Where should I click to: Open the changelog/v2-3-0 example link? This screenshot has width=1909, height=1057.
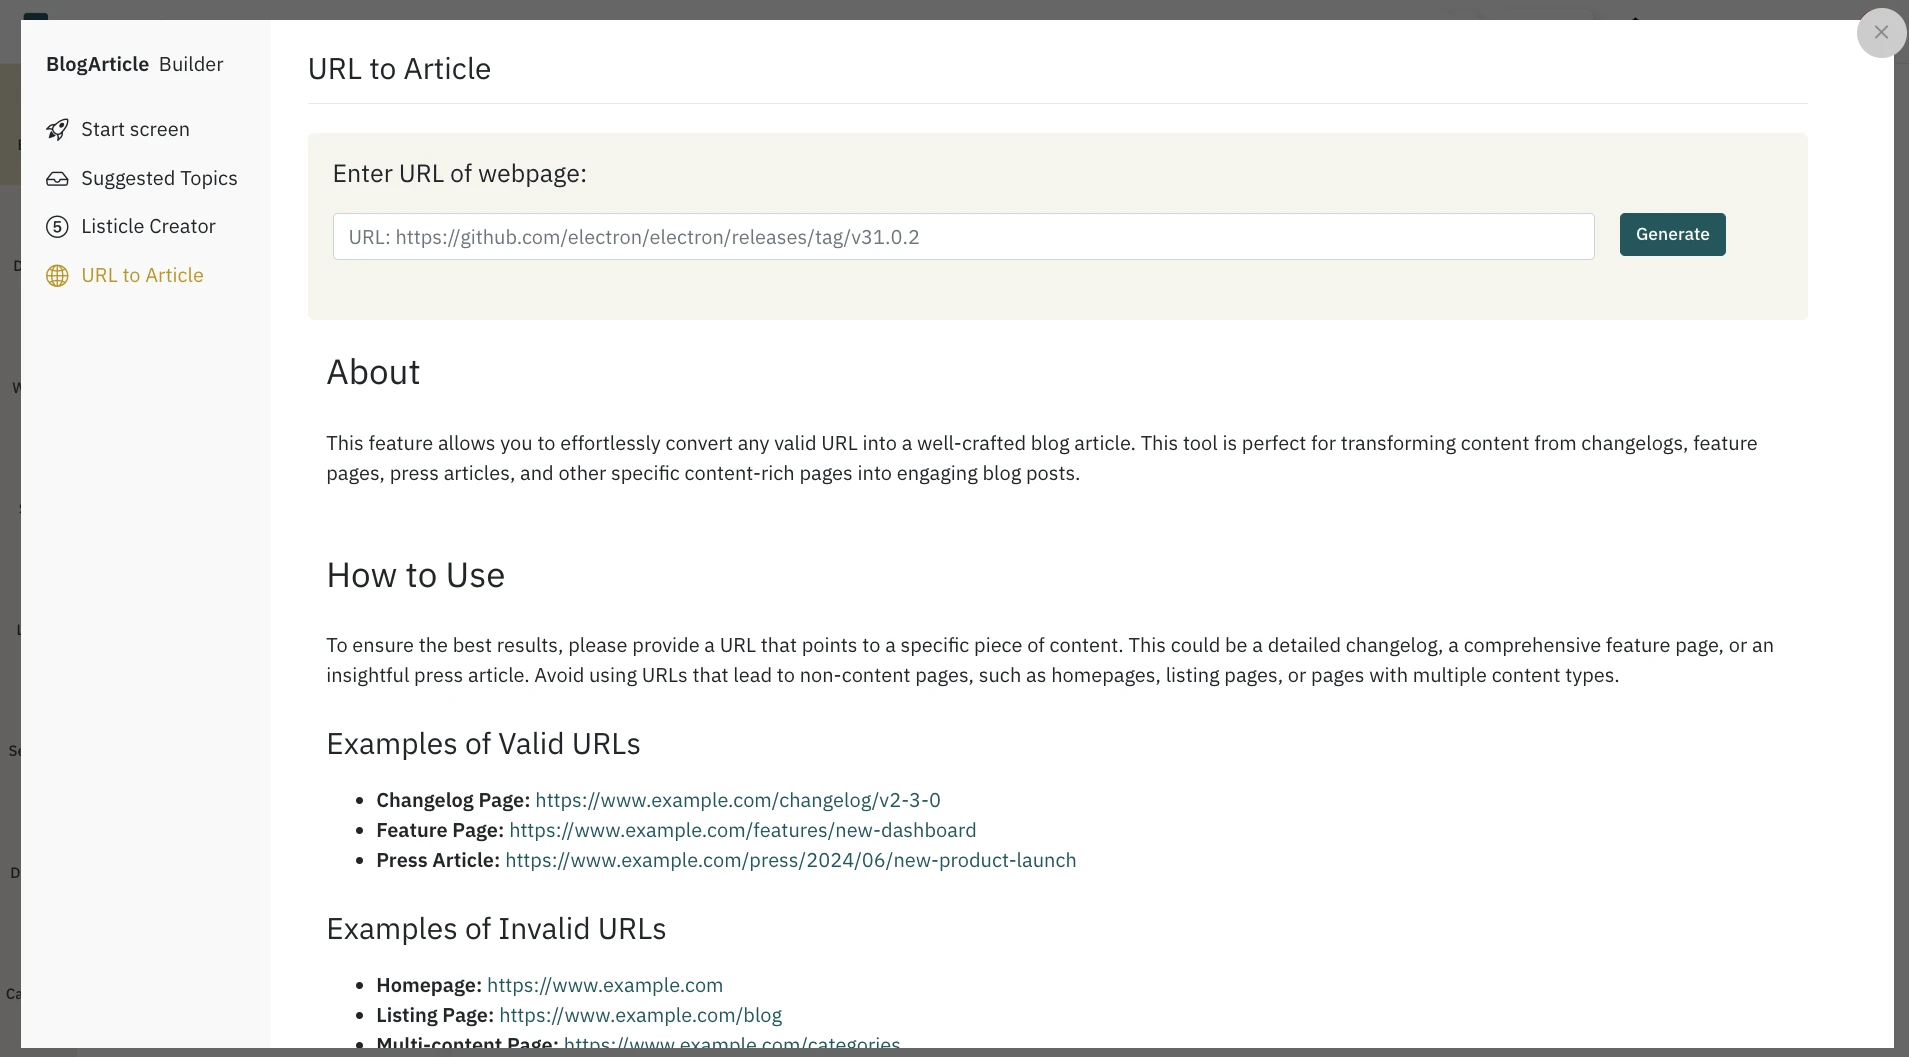(x=737, y=800)
